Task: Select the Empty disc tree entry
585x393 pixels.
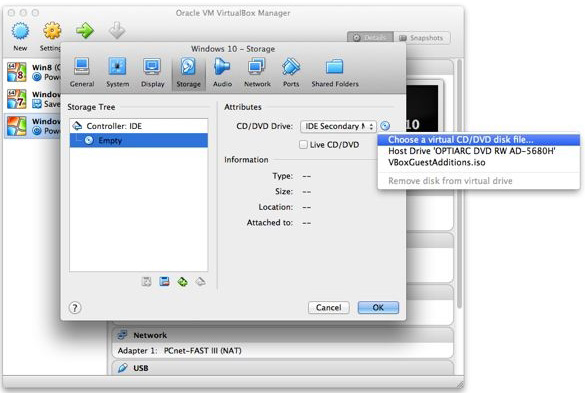Action: point(138,140)
